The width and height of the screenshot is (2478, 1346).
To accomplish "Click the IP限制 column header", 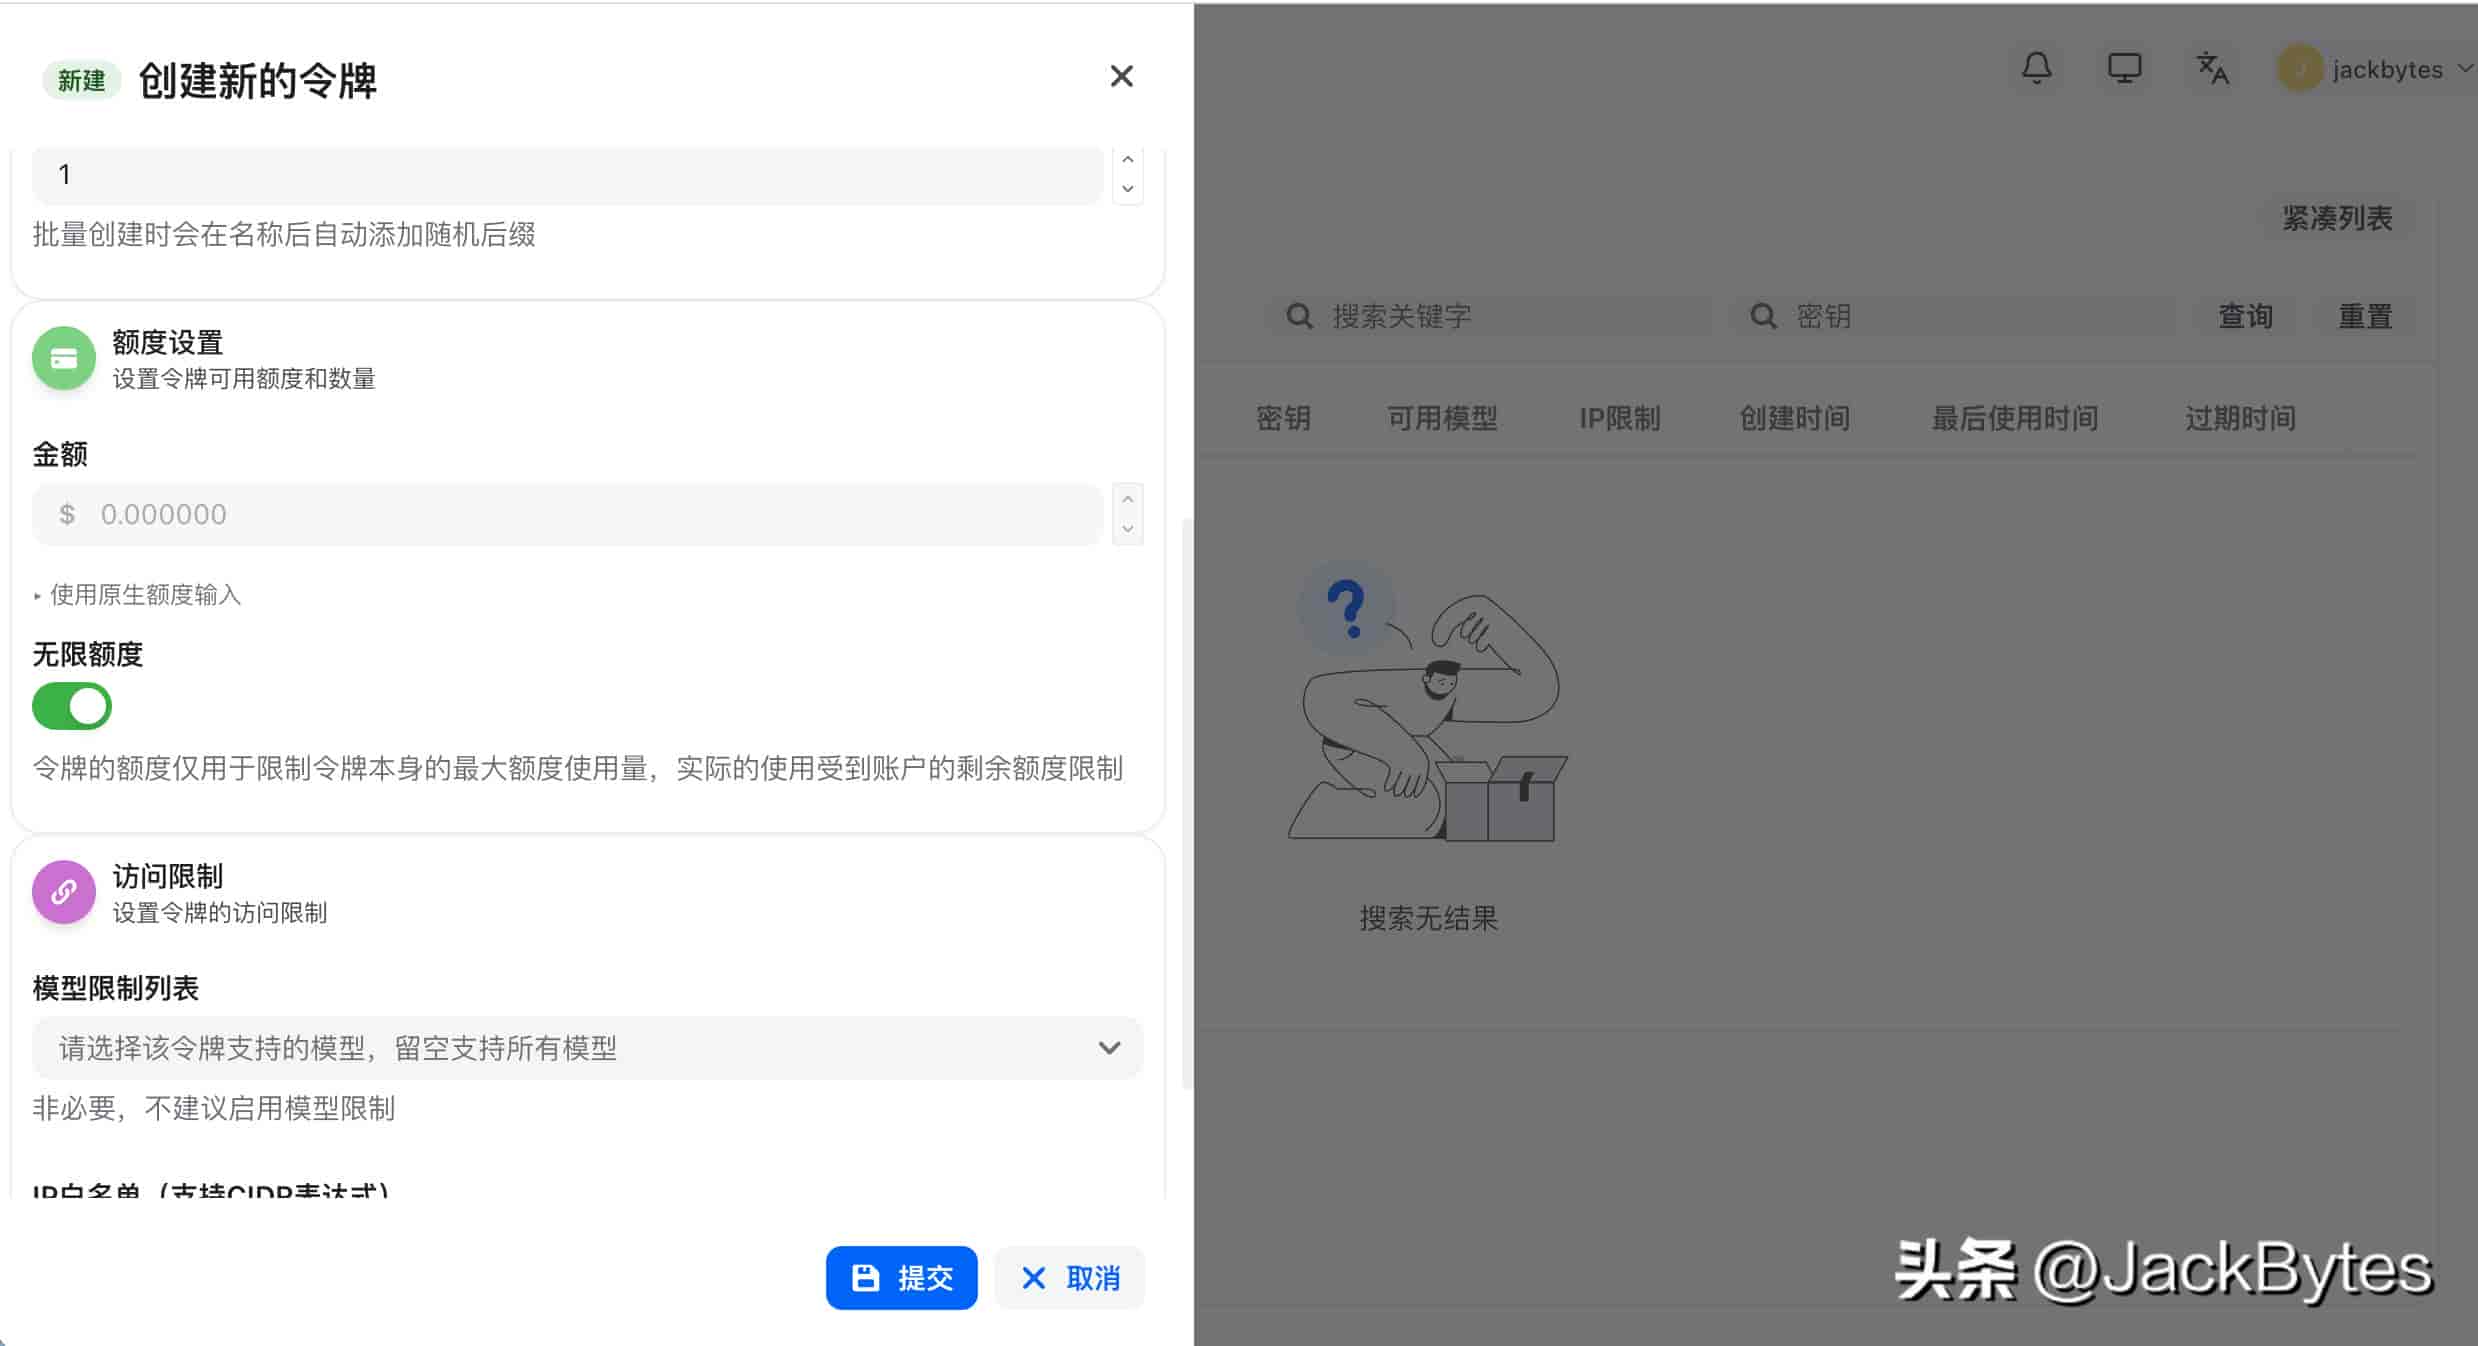I will click(x=1619, y=418).
